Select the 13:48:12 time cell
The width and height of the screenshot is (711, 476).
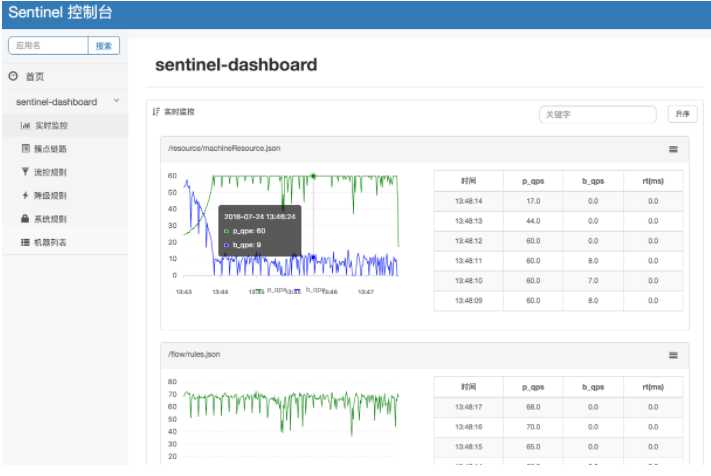click(x=468, y=241)
